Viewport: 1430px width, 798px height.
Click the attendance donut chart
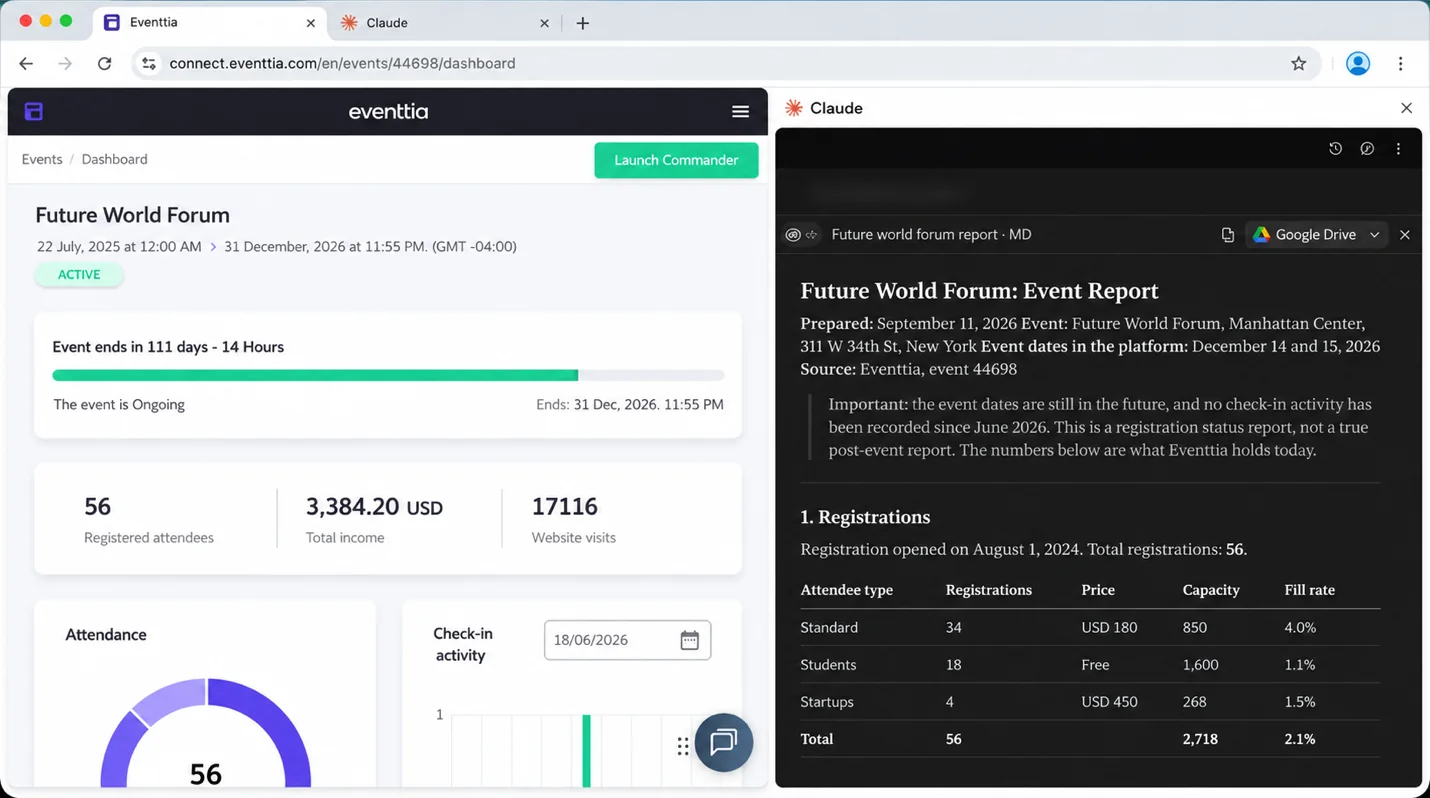pyautogui.click(x=206, y=732)
